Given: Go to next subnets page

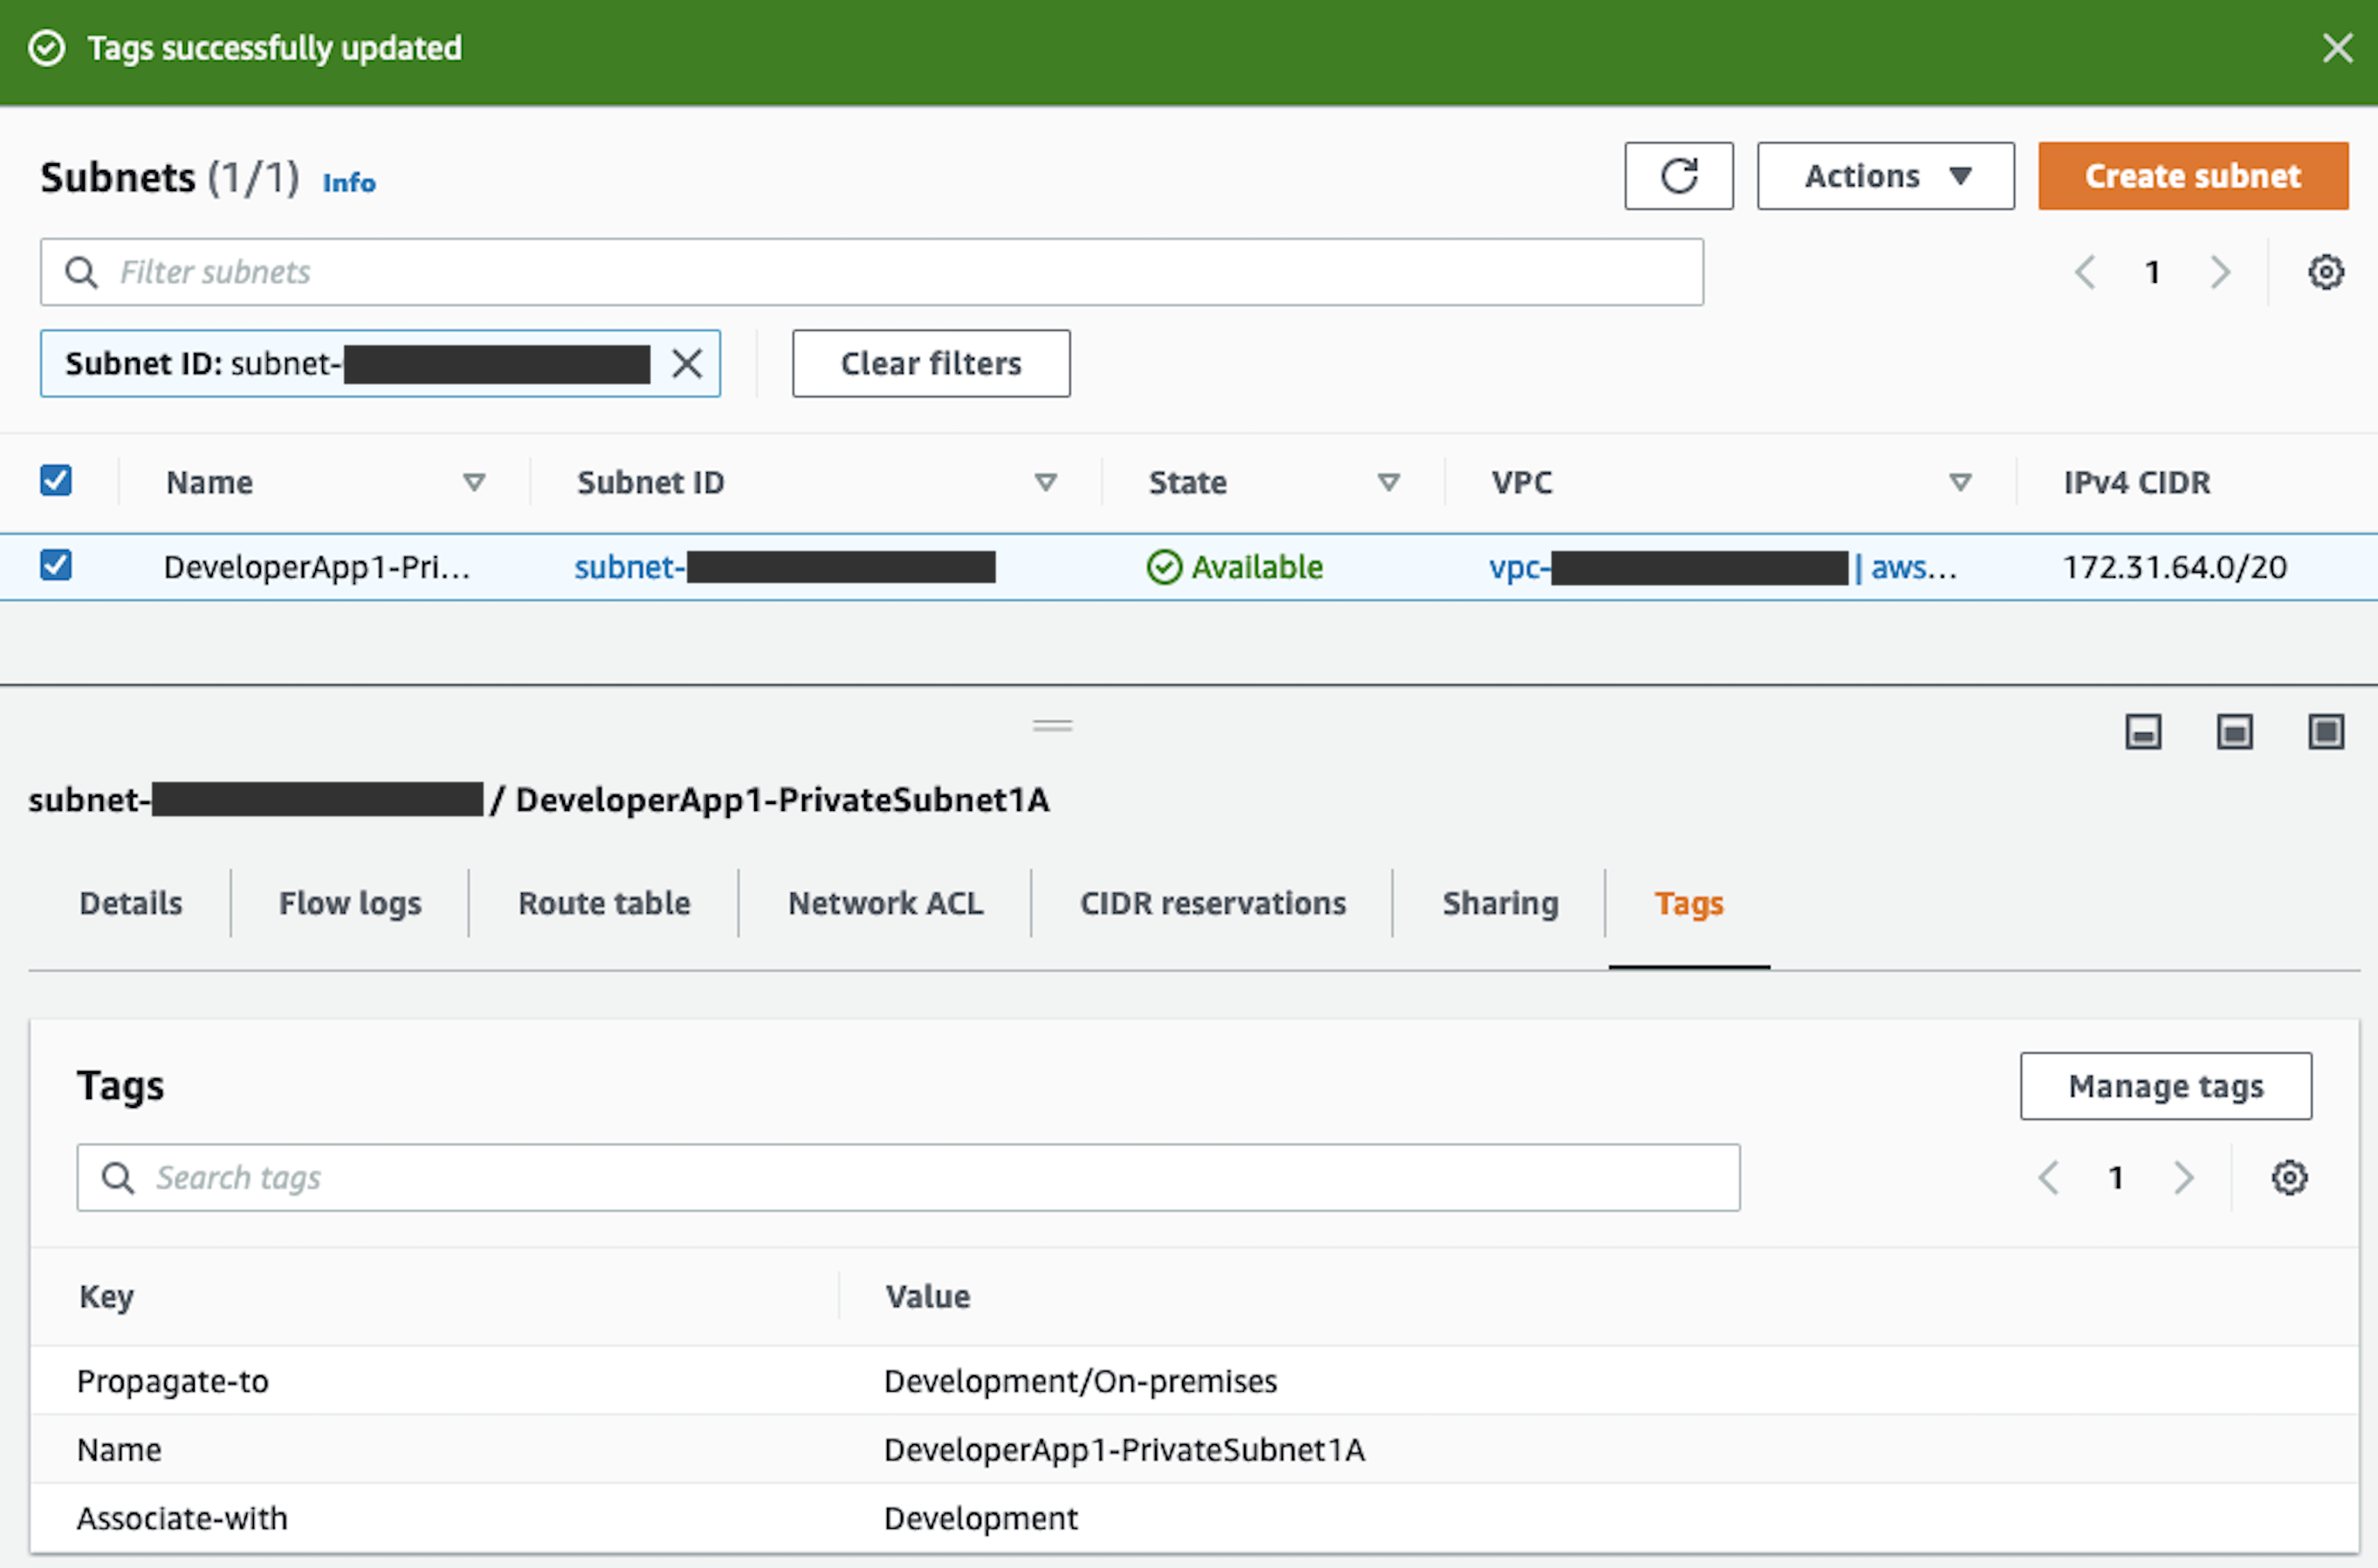Looking at the screenshot, I should click(x=2221, y=271).
